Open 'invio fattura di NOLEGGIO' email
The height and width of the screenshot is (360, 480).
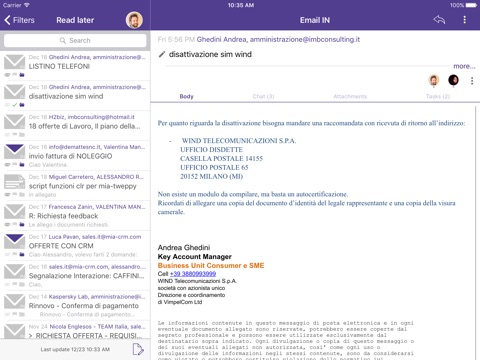[x=75, y=155]
